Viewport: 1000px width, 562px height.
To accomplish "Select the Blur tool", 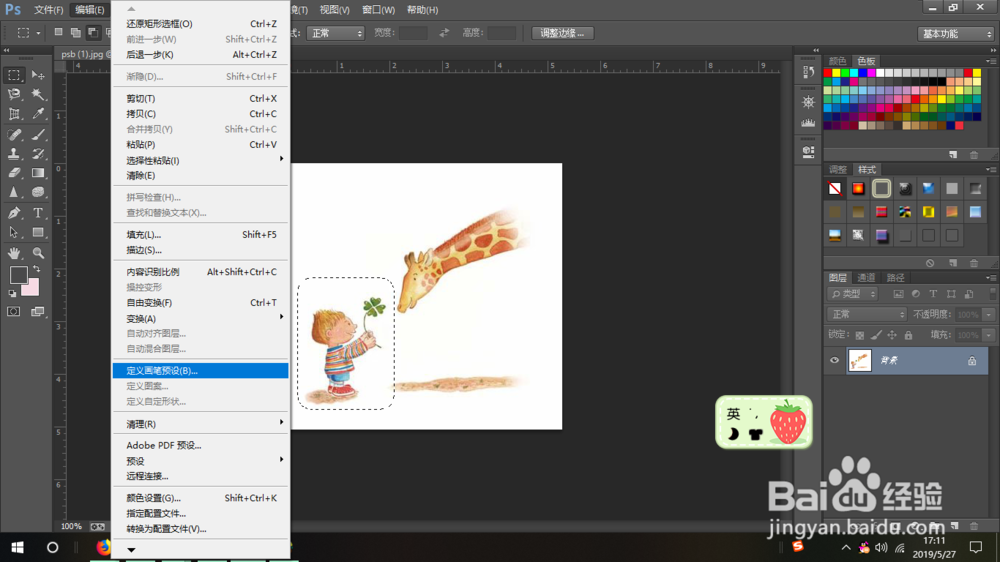I will 14,192.
